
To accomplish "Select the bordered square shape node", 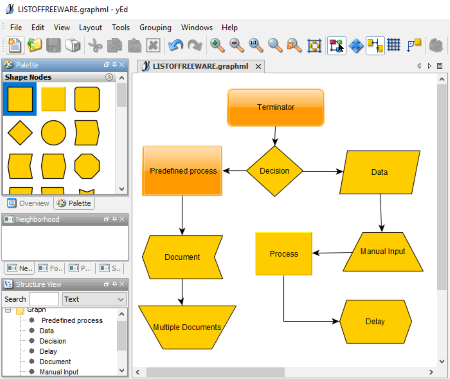I will coord(20,99).
